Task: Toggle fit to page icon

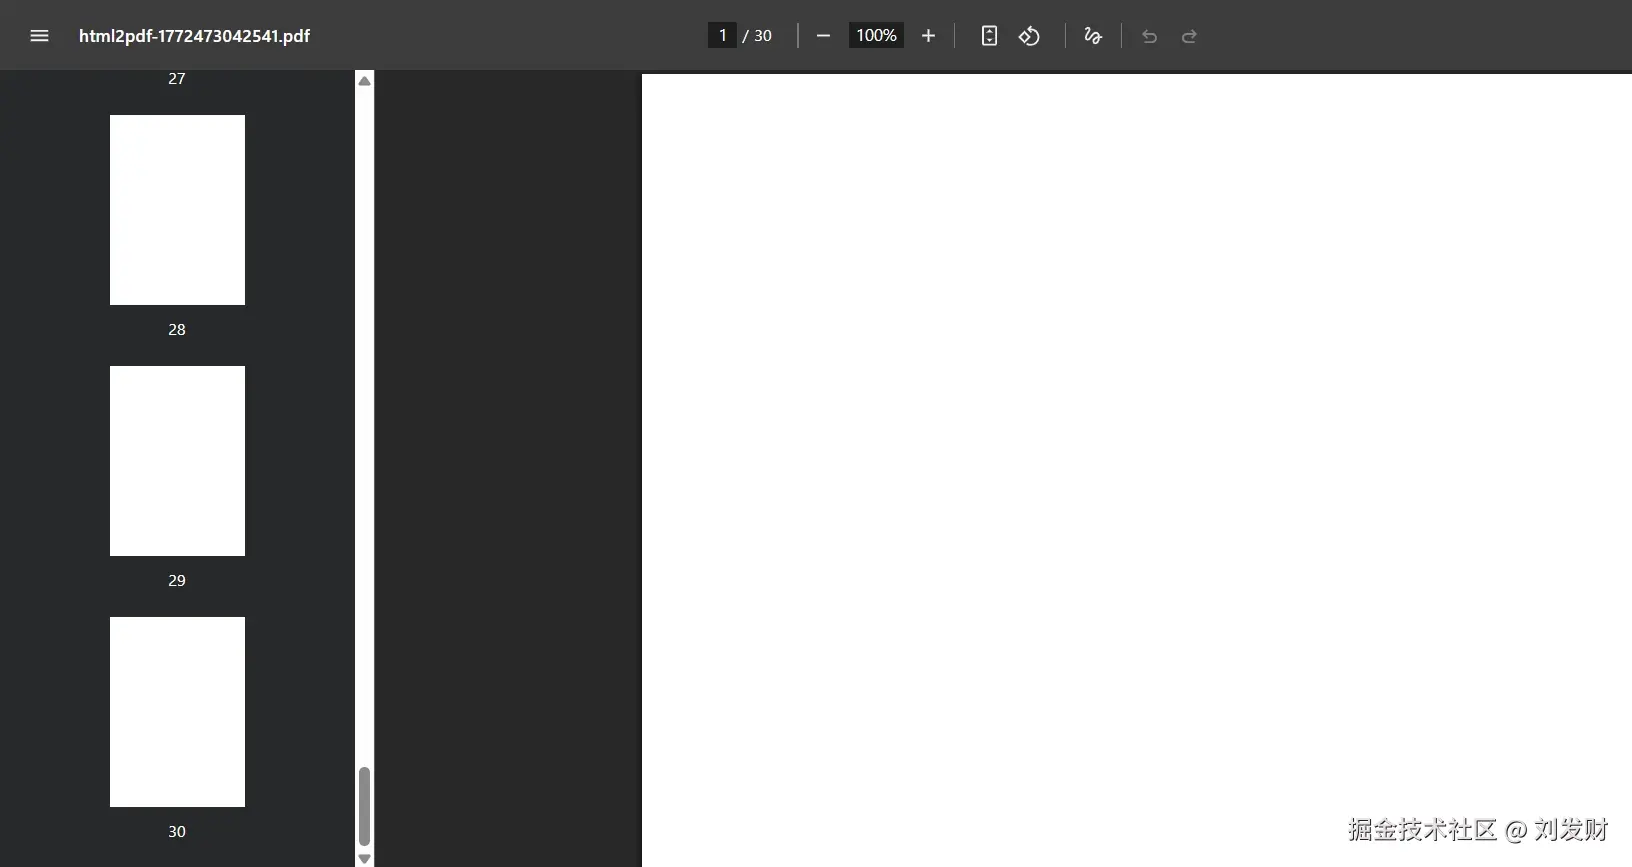Action: 989,36
